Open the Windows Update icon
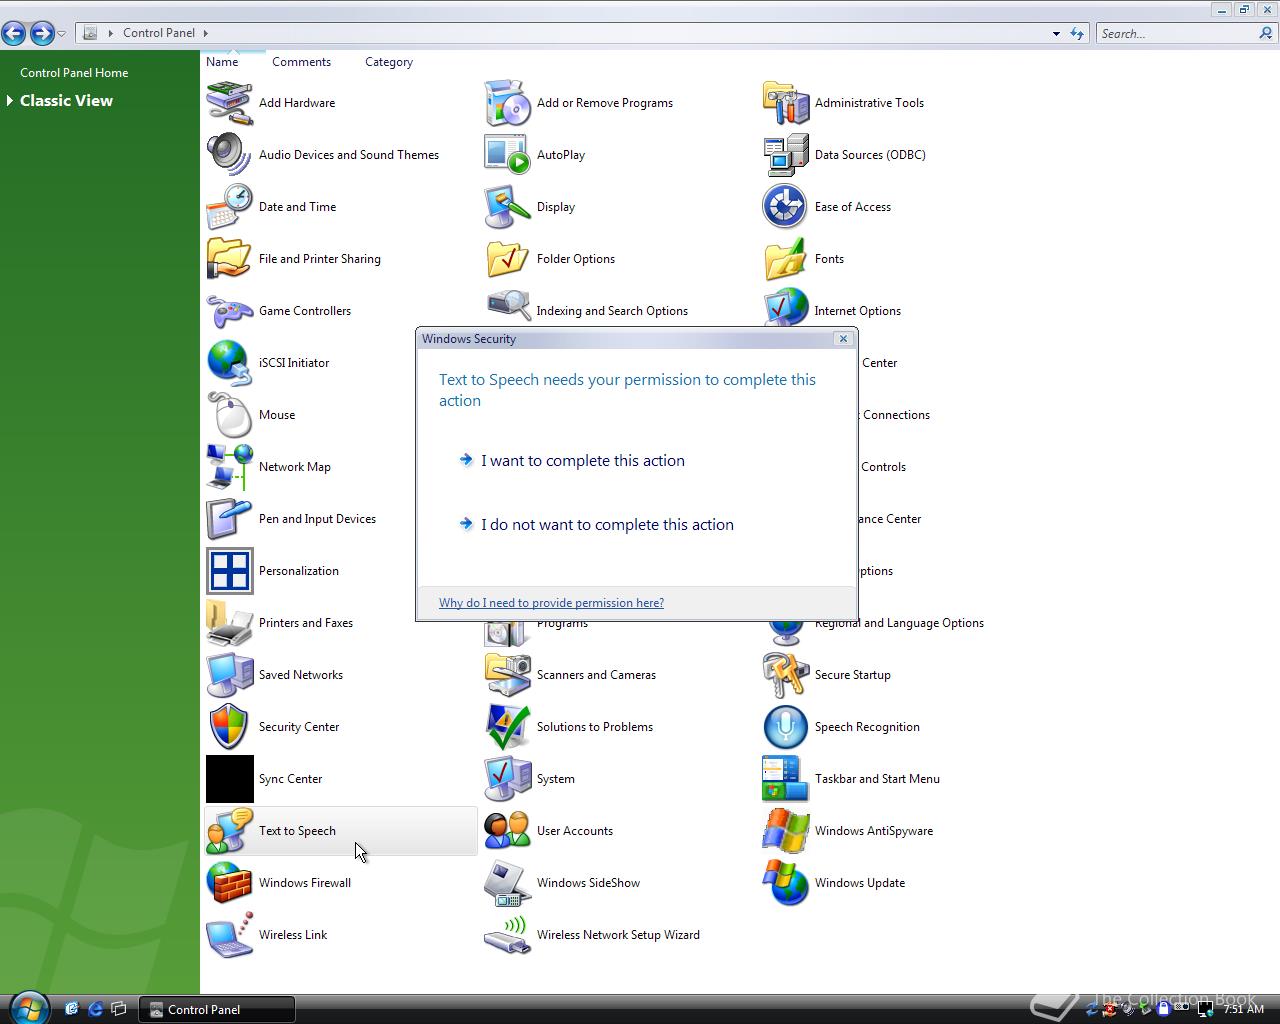 click(785, 883)
